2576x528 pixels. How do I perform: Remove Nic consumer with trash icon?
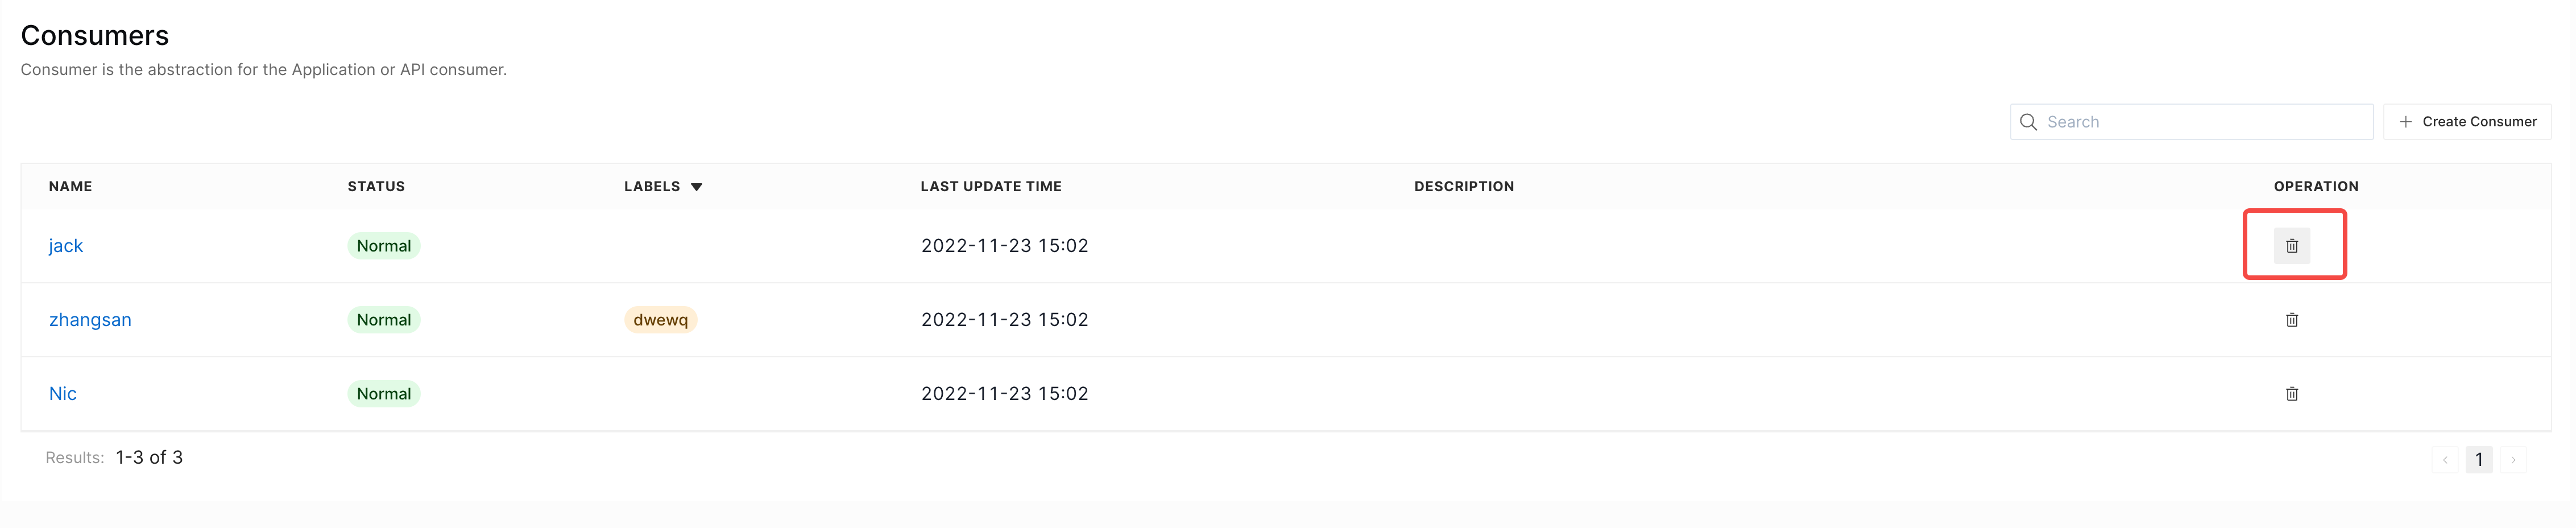pyautogui.click(x=2291, y=394)
